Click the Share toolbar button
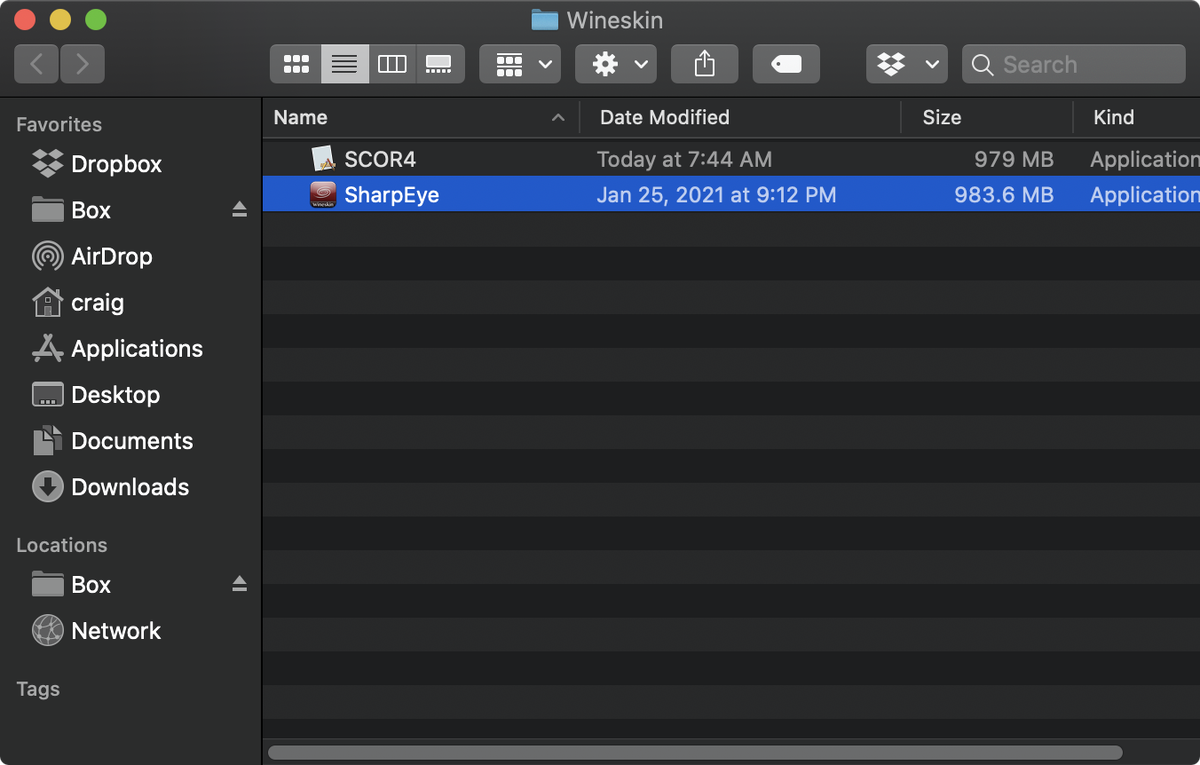The height and width of the screenshot is (765, 1200). point(704,65)
